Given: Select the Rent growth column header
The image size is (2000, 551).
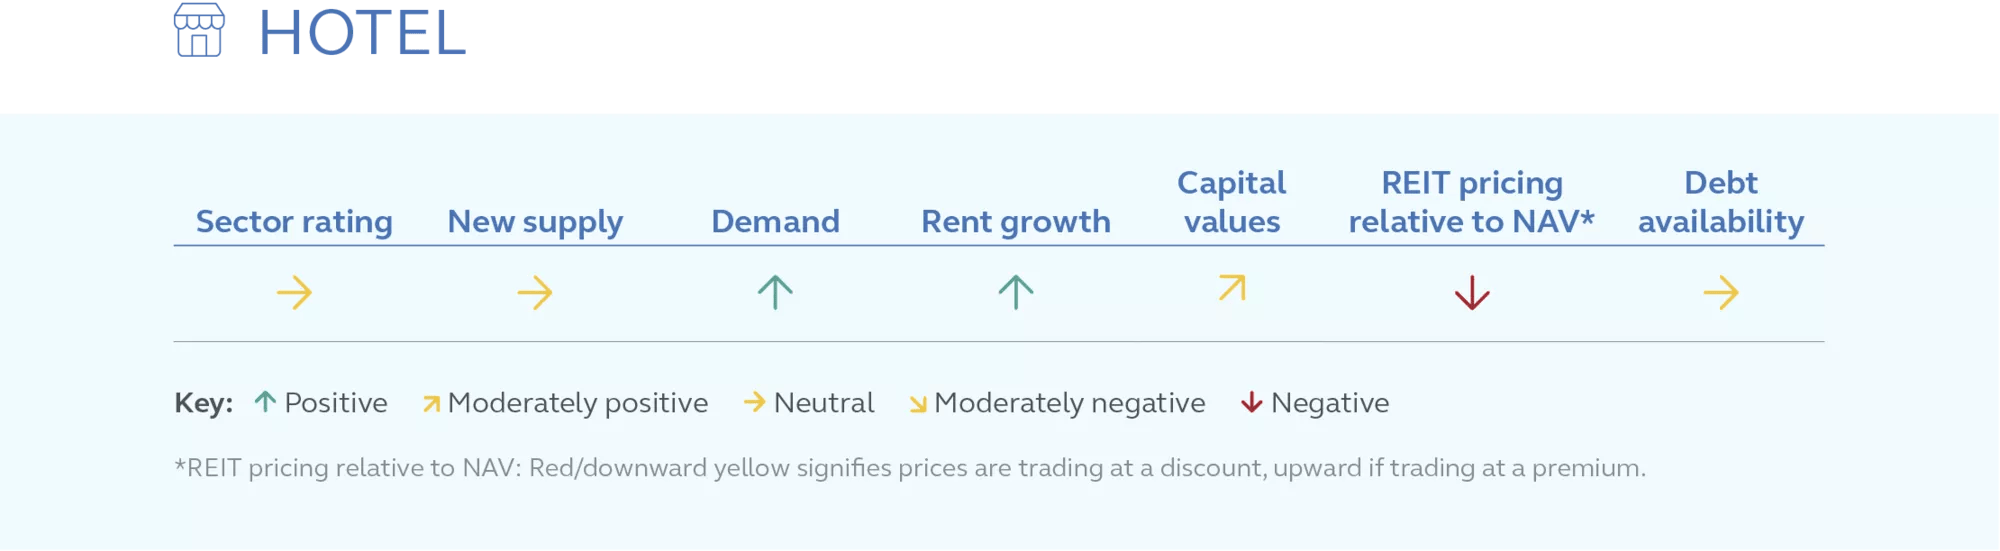Looking at the screenshot, I should (1016, 222).
